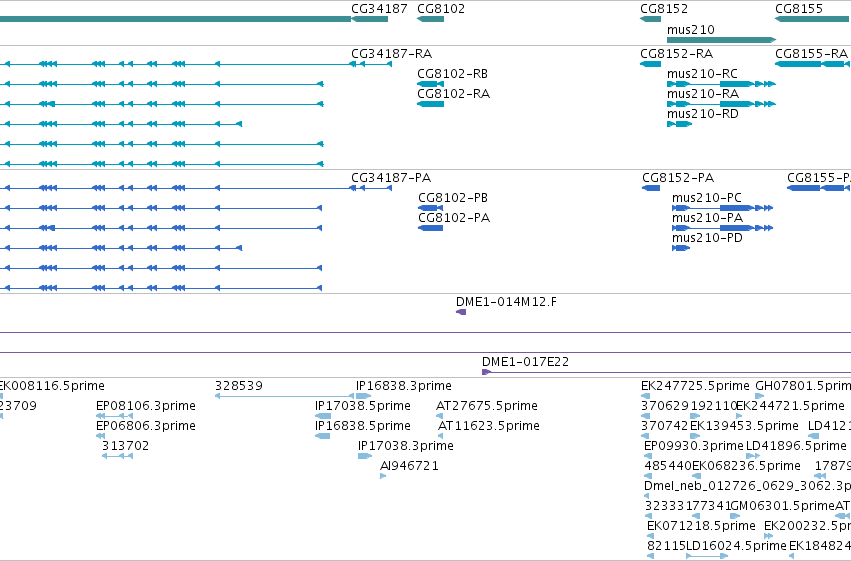Select the mus210-RD transcript
851x561 pixels.
pos(679,124)
